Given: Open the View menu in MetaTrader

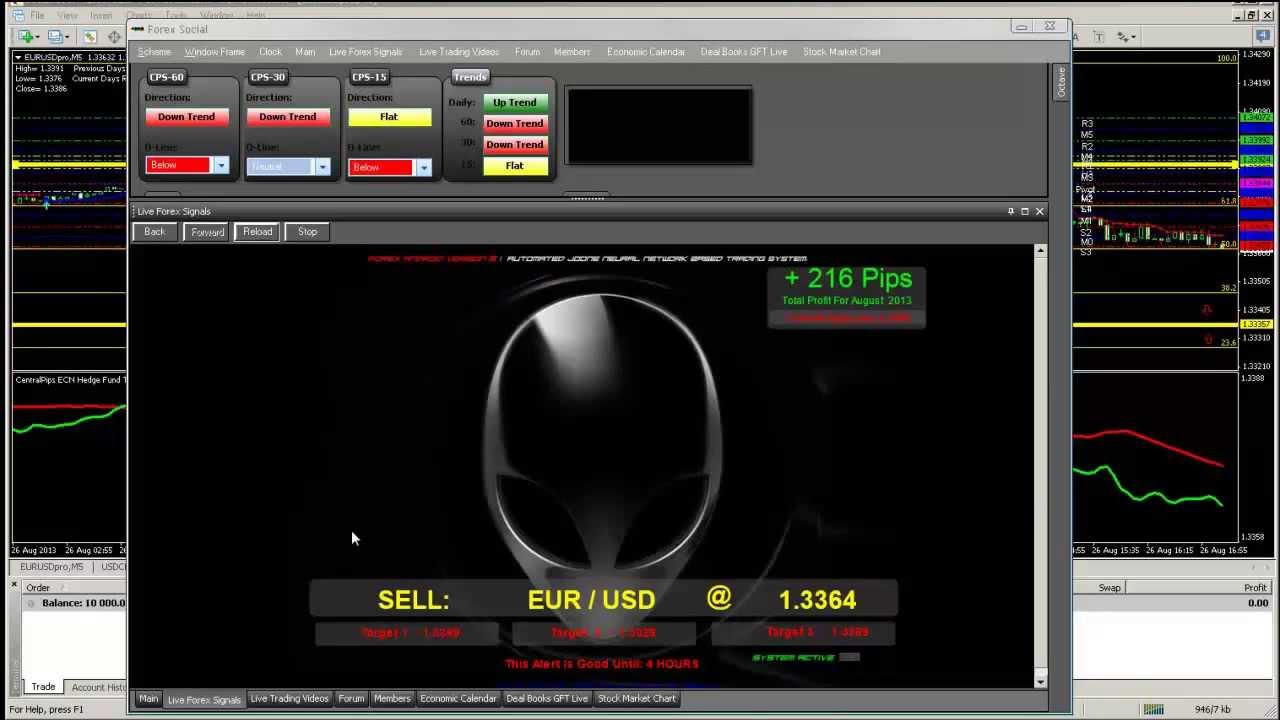Looking at the screenshot, I should click(67, 16).
